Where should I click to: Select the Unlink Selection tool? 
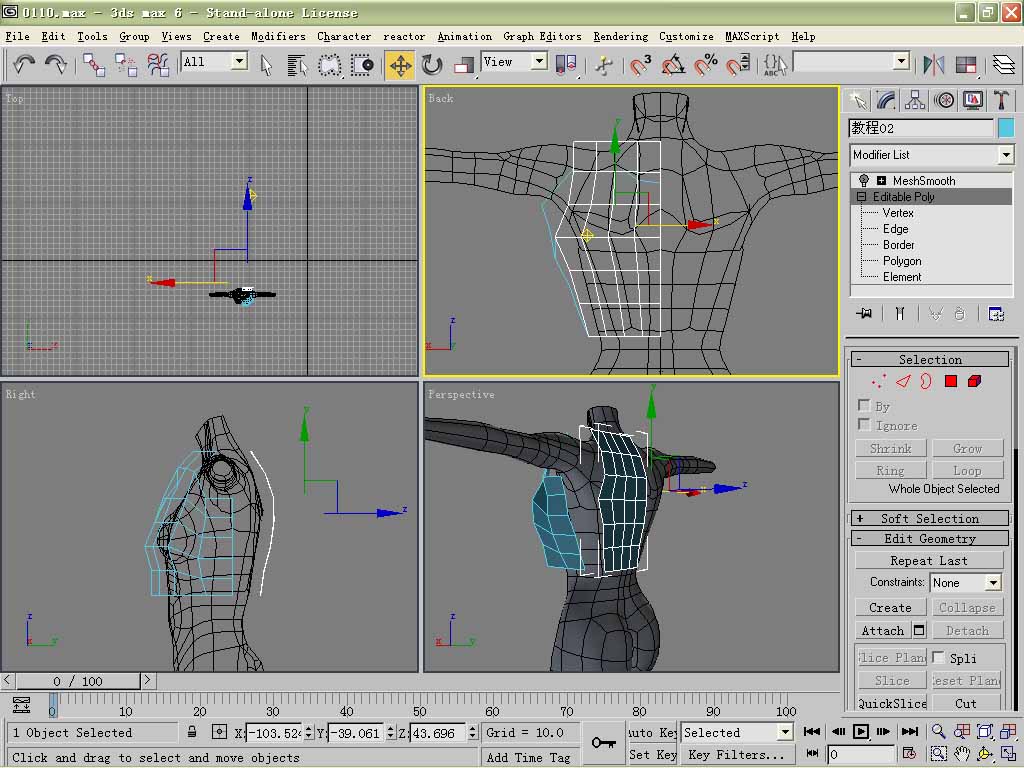pyautogui.click(x=125, y=65)
